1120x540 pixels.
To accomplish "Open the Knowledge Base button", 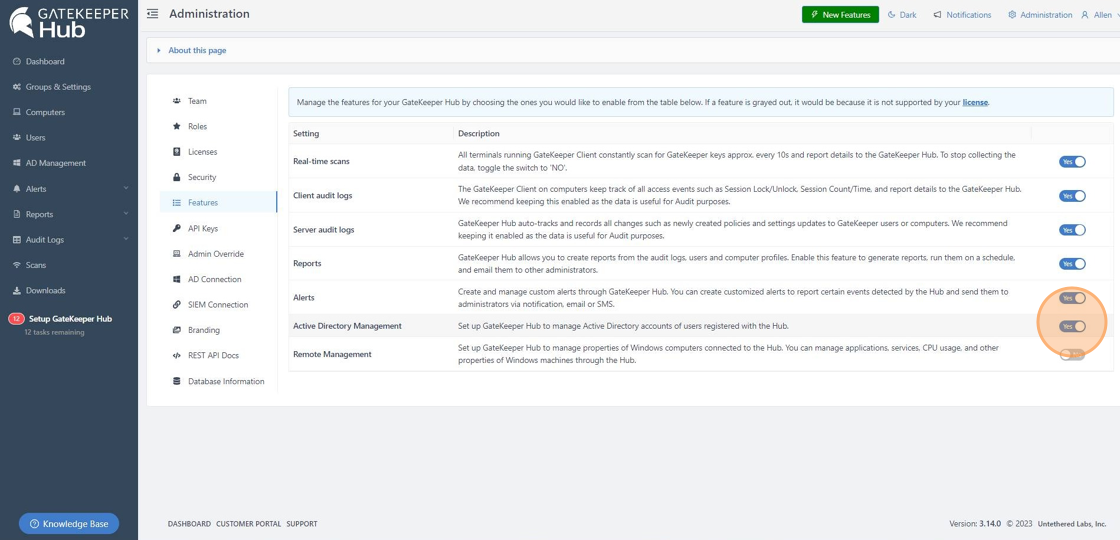I will [x=69, y=524].
